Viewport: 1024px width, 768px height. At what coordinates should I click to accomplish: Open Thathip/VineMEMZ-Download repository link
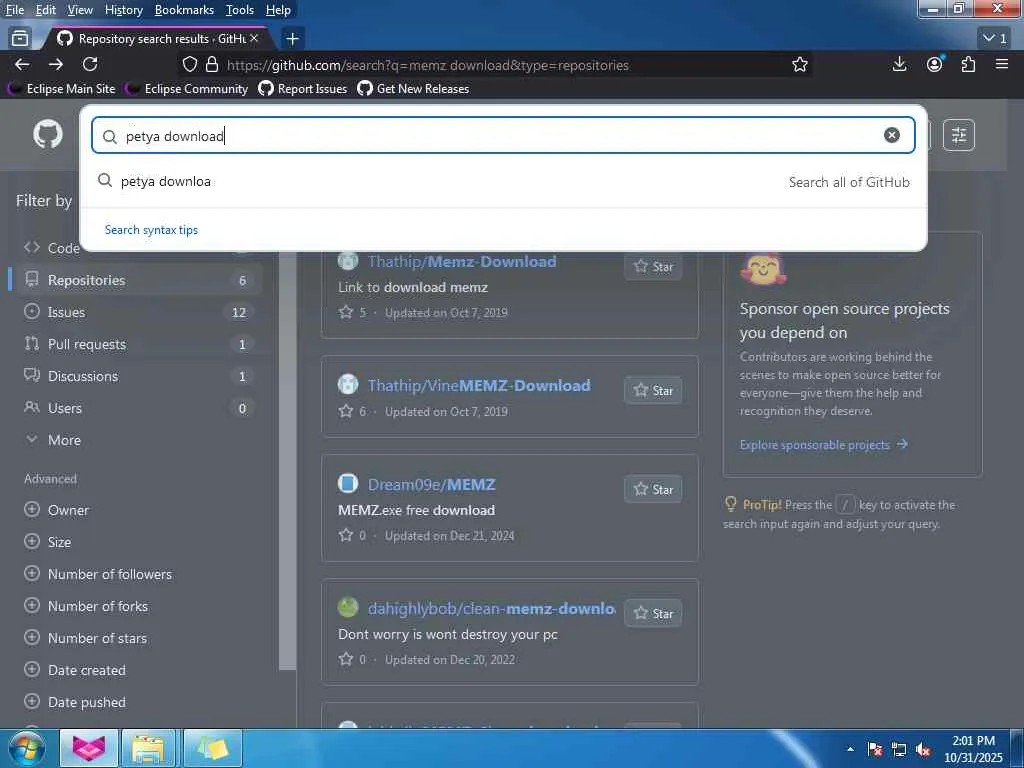479,385
